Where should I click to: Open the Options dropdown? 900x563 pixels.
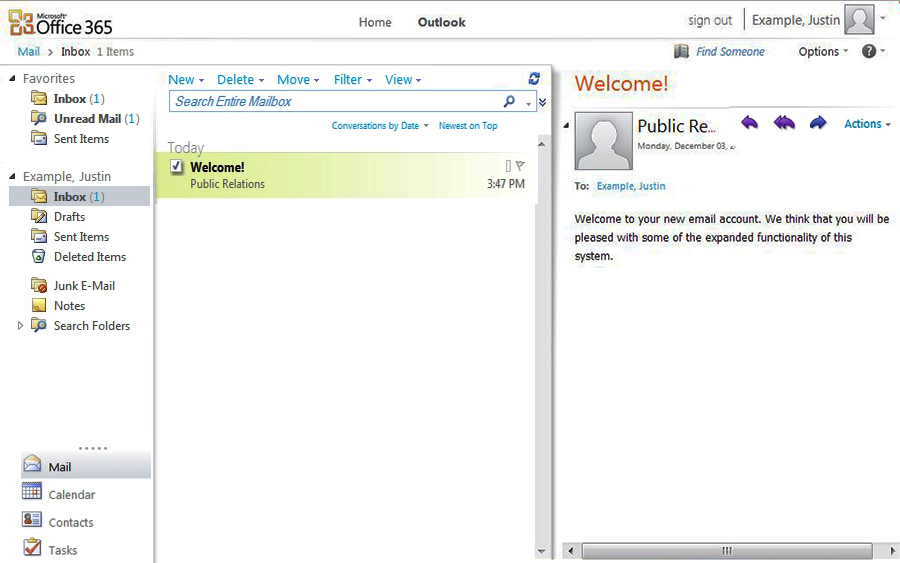pos(823,51)
